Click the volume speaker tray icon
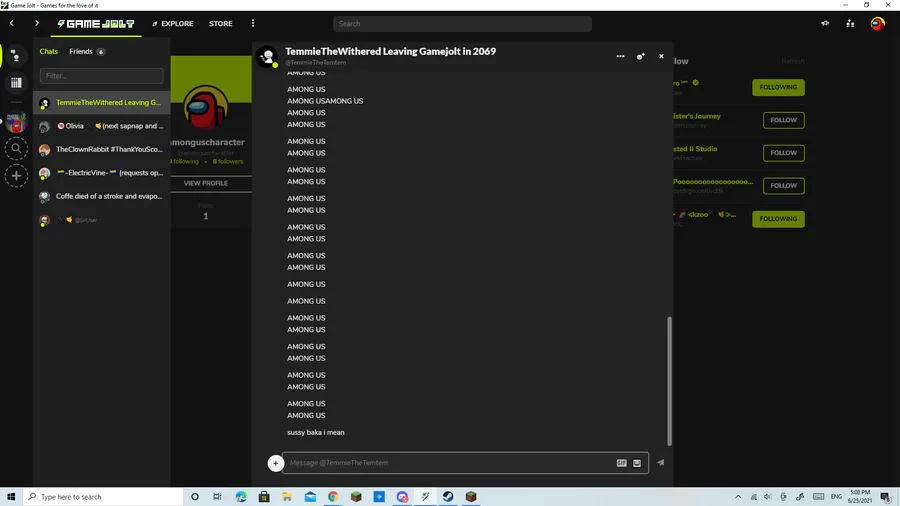900x506 pixels. 768,497
